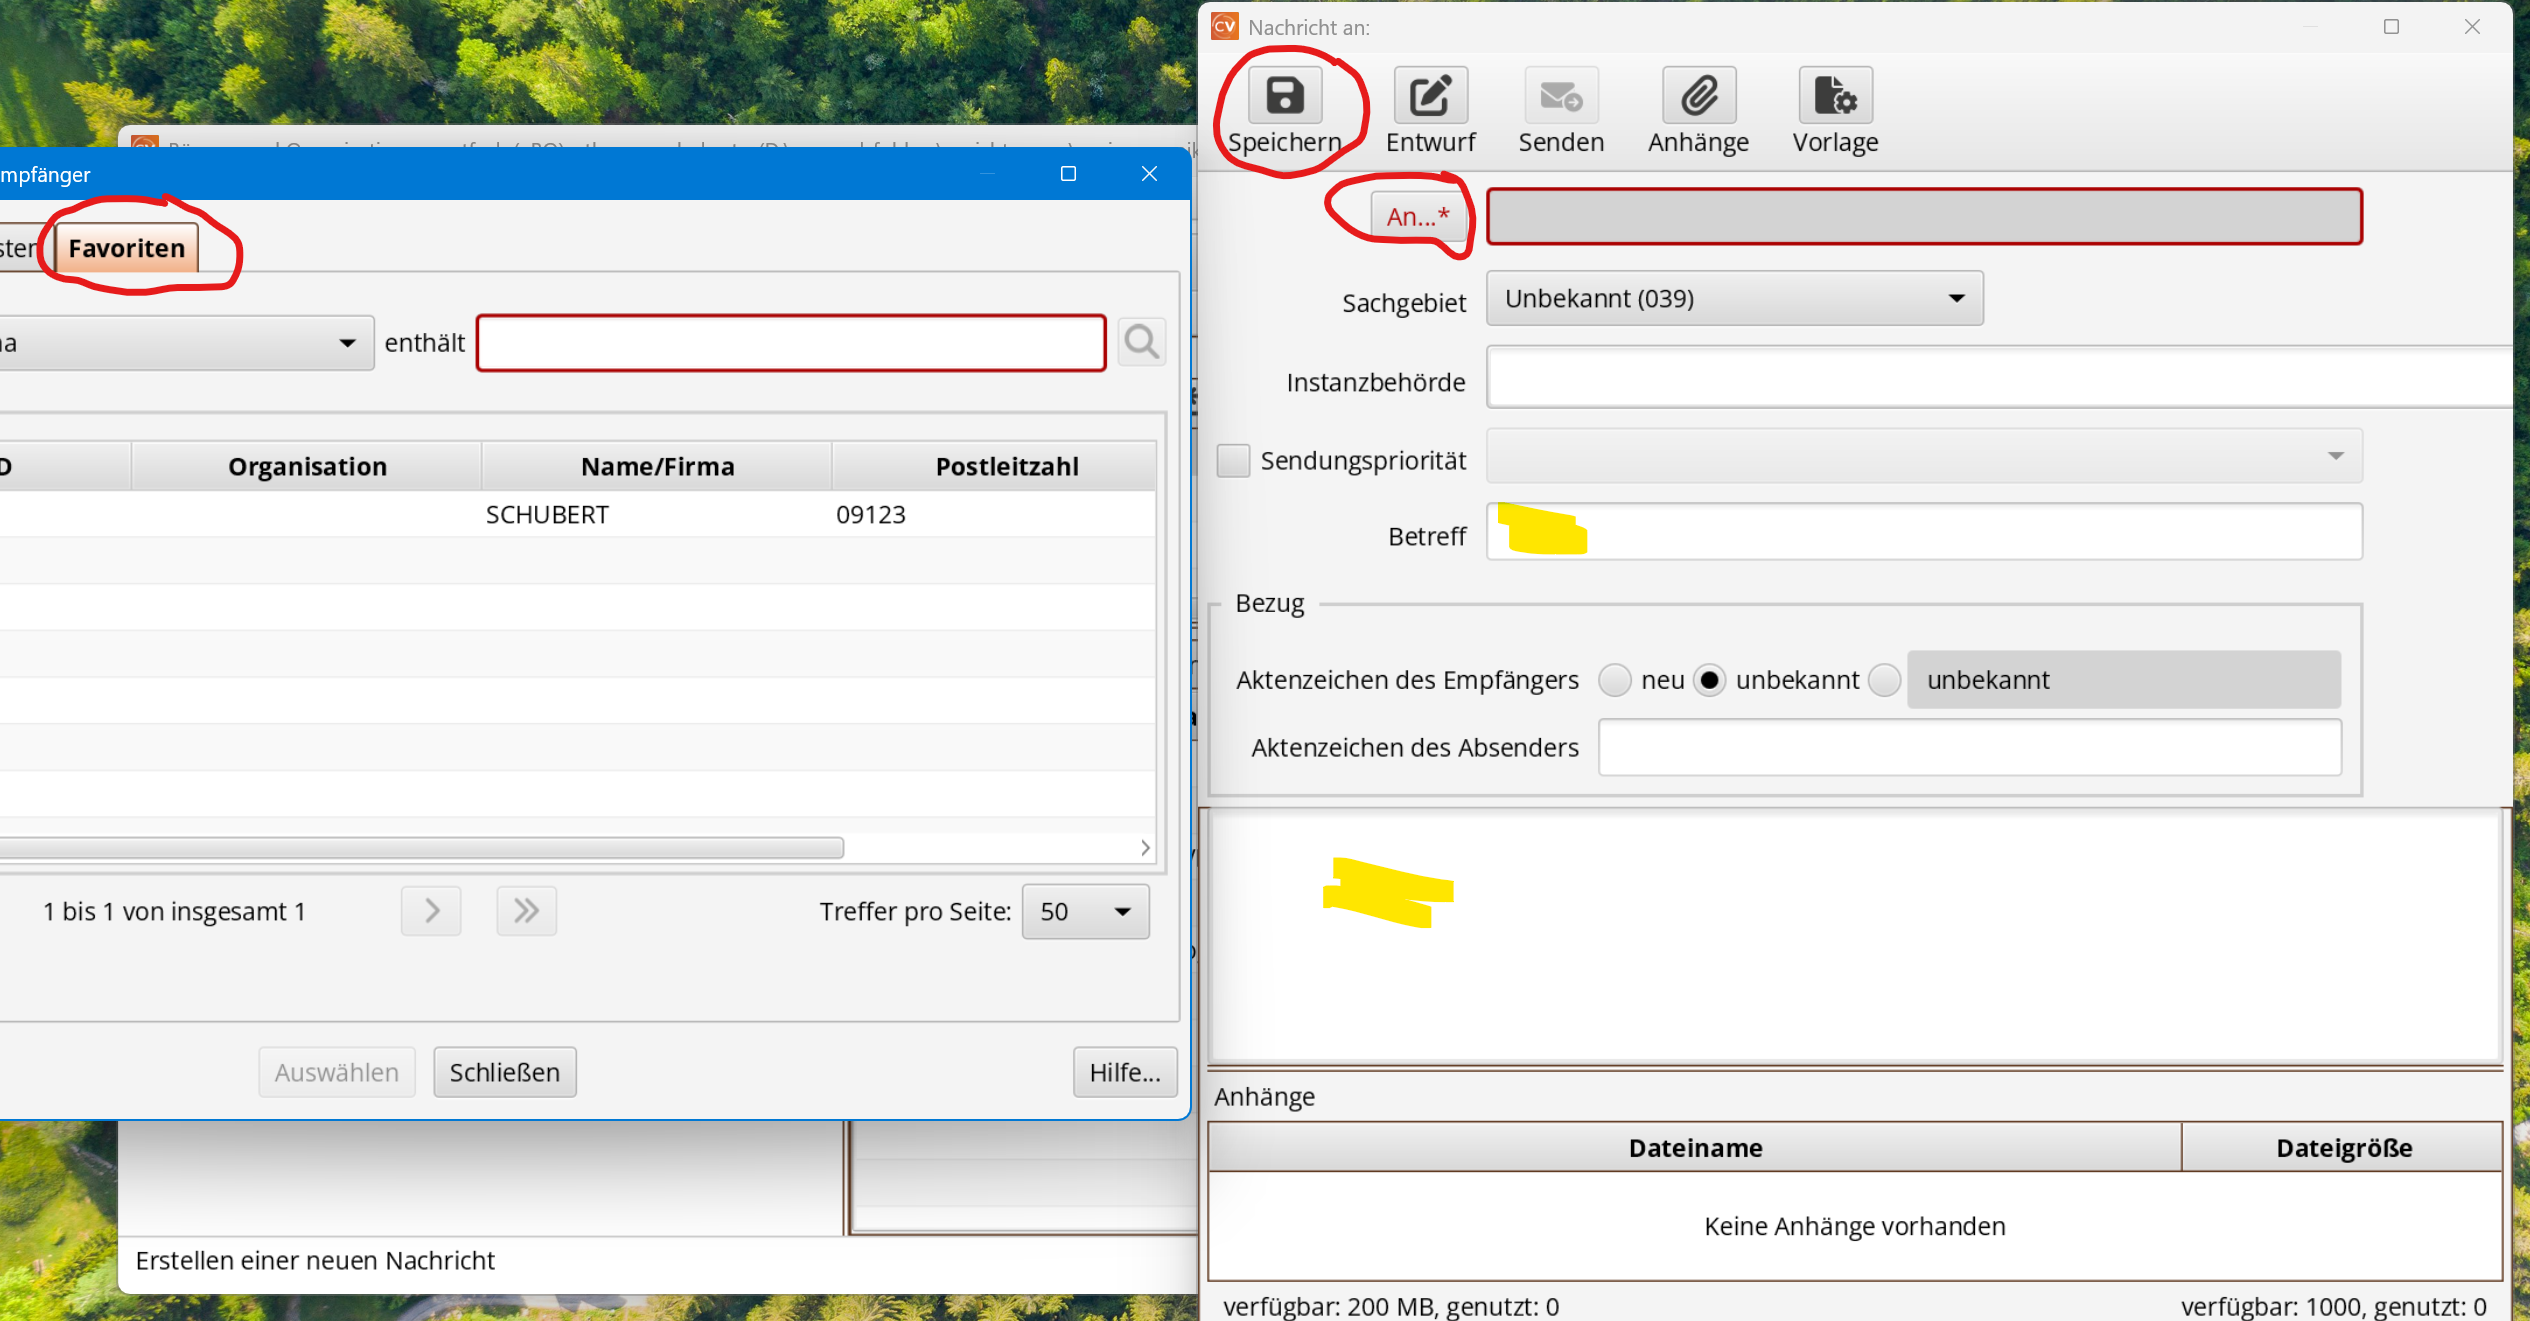Image resolution: width=2530 pixels, height=1321 pixels.
Task: Select the 'unbekannt' radio button
Action: [x=1709, y=680]
